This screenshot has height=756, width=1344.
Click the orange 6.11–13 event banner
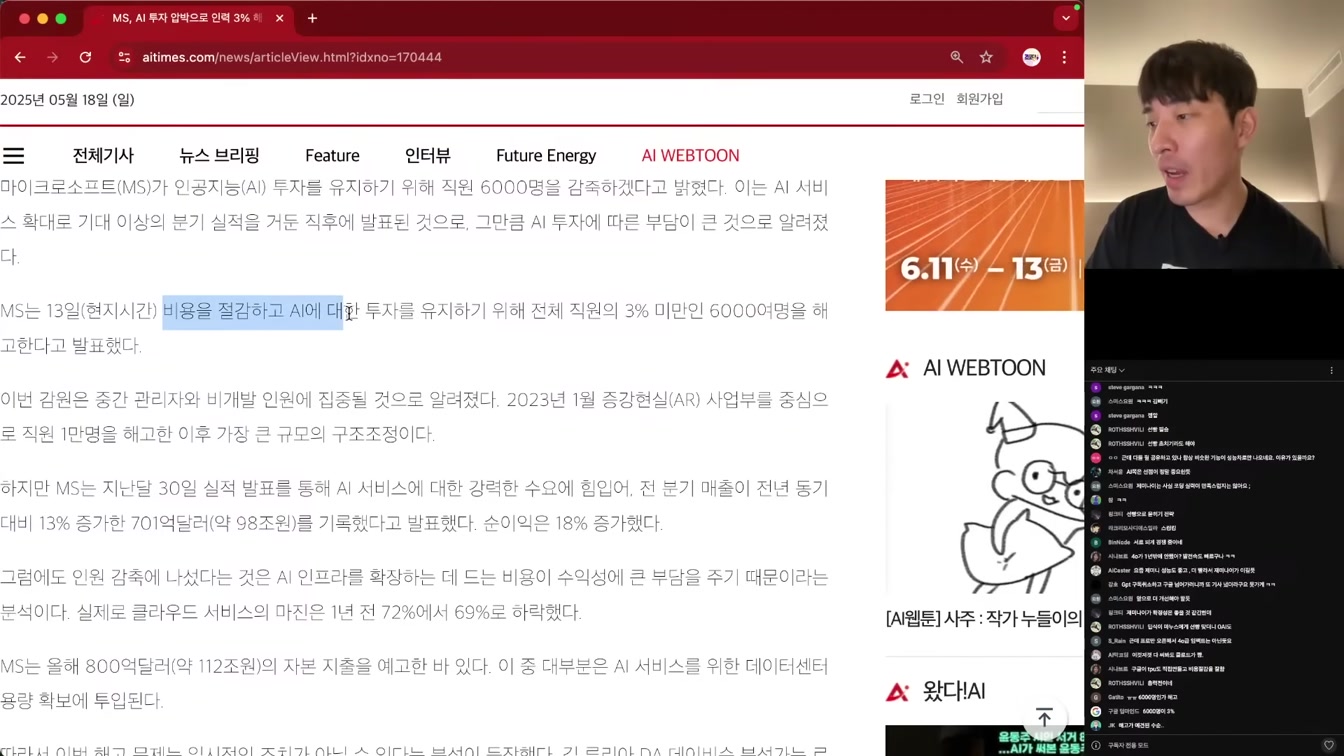pyautogui.click(x=984, y=245)
